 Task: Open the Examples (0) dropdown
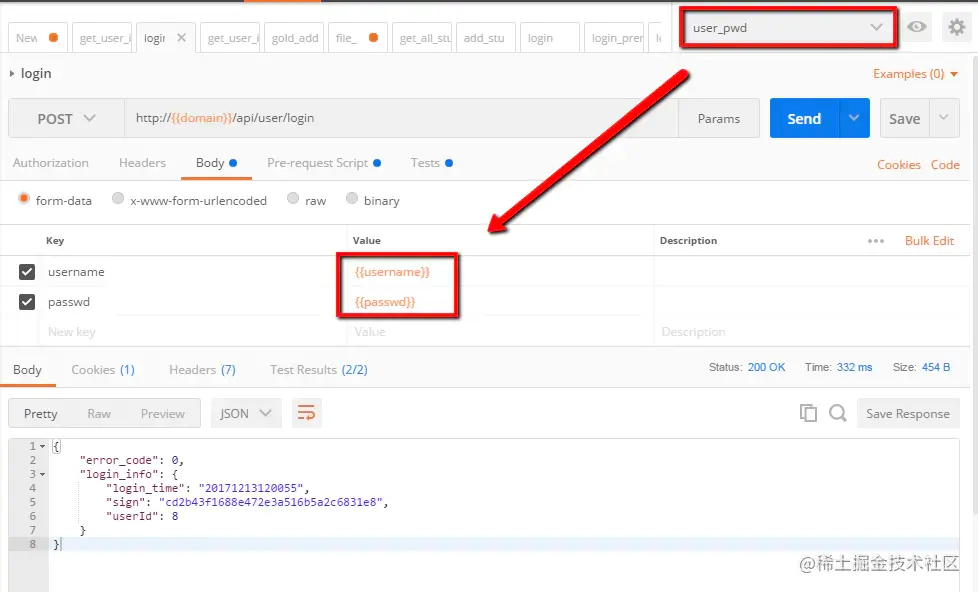[x=915, y=74]
